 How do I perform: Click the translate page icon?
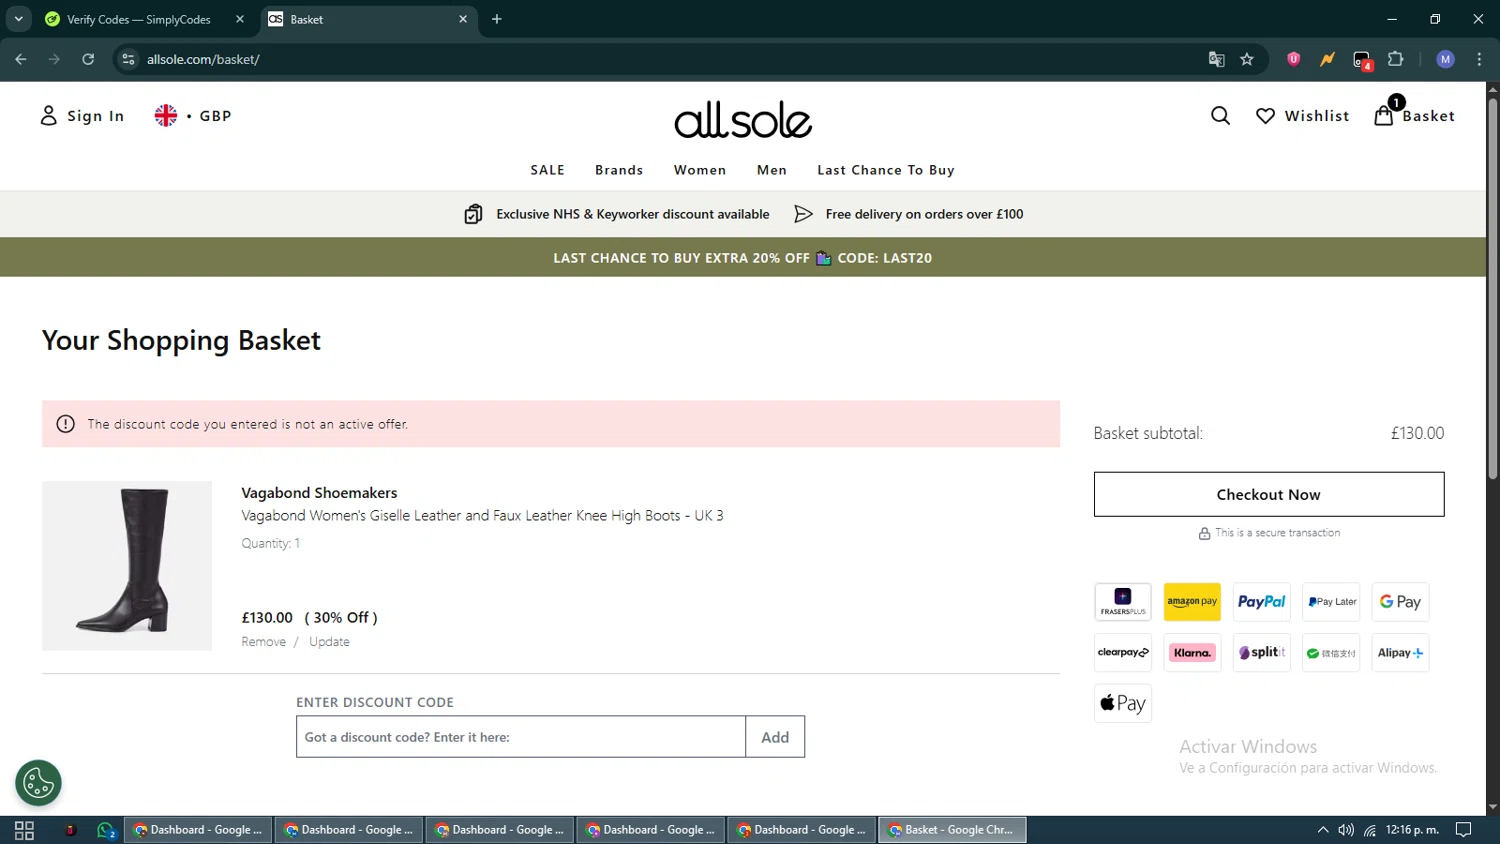click(1216, 59)
